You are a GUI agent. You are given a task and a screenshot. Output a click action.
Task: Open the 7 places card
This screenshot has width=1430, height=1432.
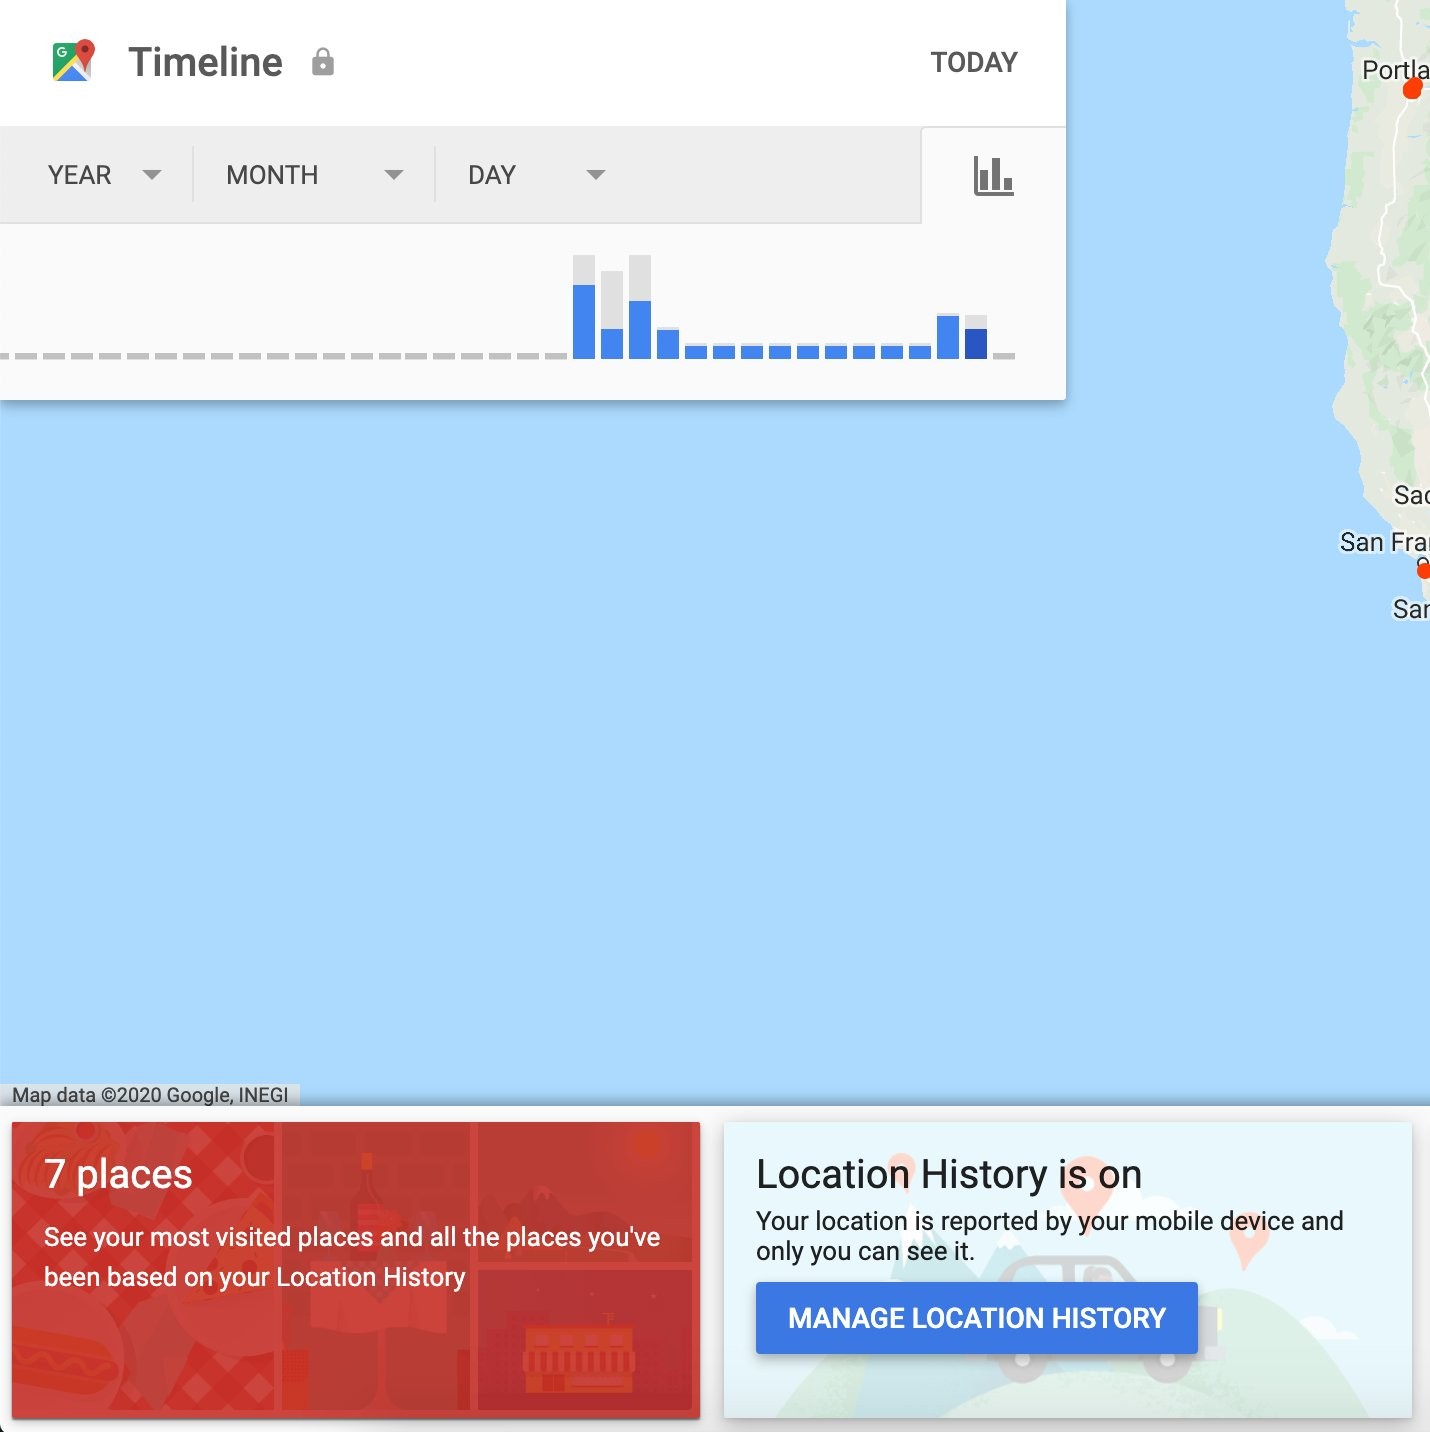[356, 1269]
